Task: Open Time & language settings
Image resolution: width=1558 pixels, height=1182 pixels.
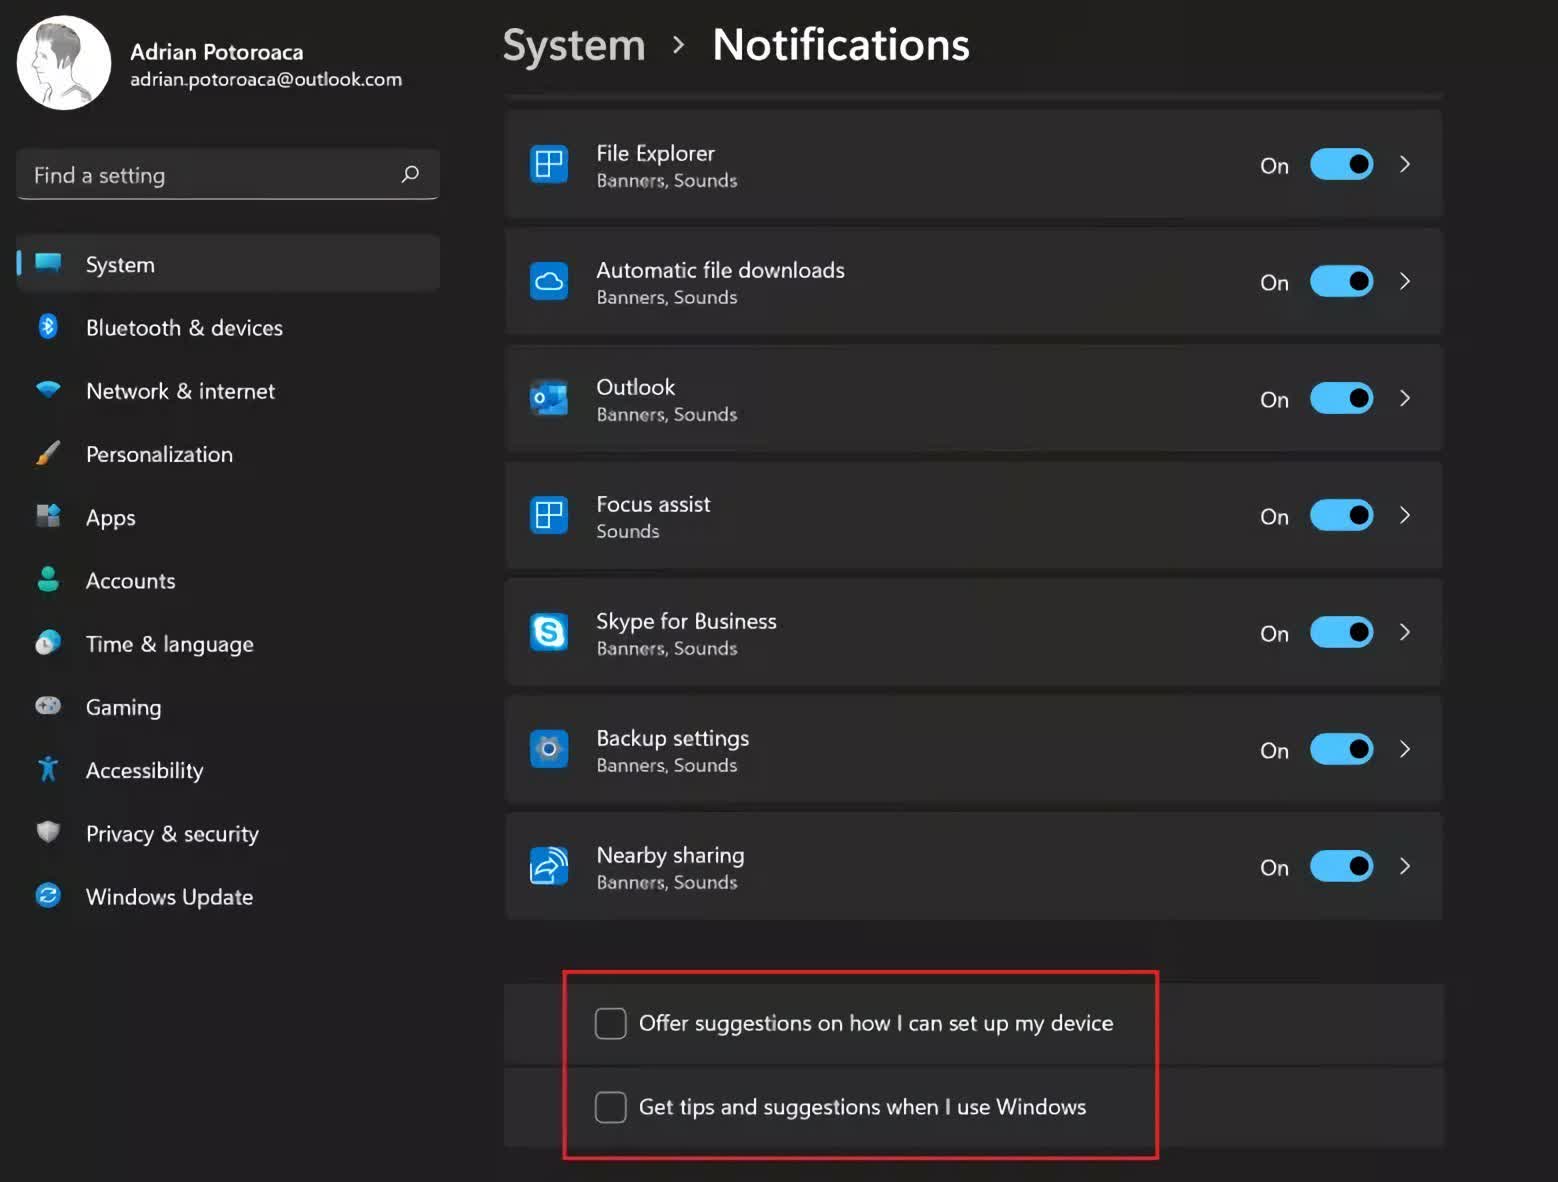Action: [x=228, y=643]
